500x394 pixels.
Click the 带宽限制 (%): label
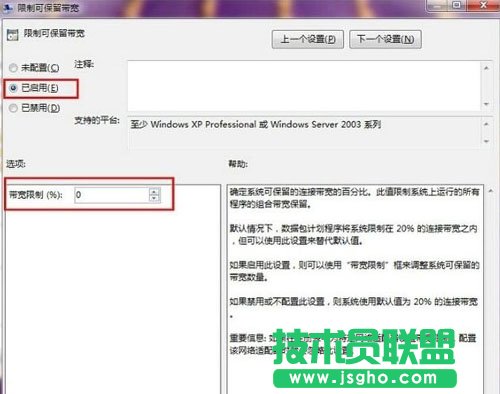35,195
